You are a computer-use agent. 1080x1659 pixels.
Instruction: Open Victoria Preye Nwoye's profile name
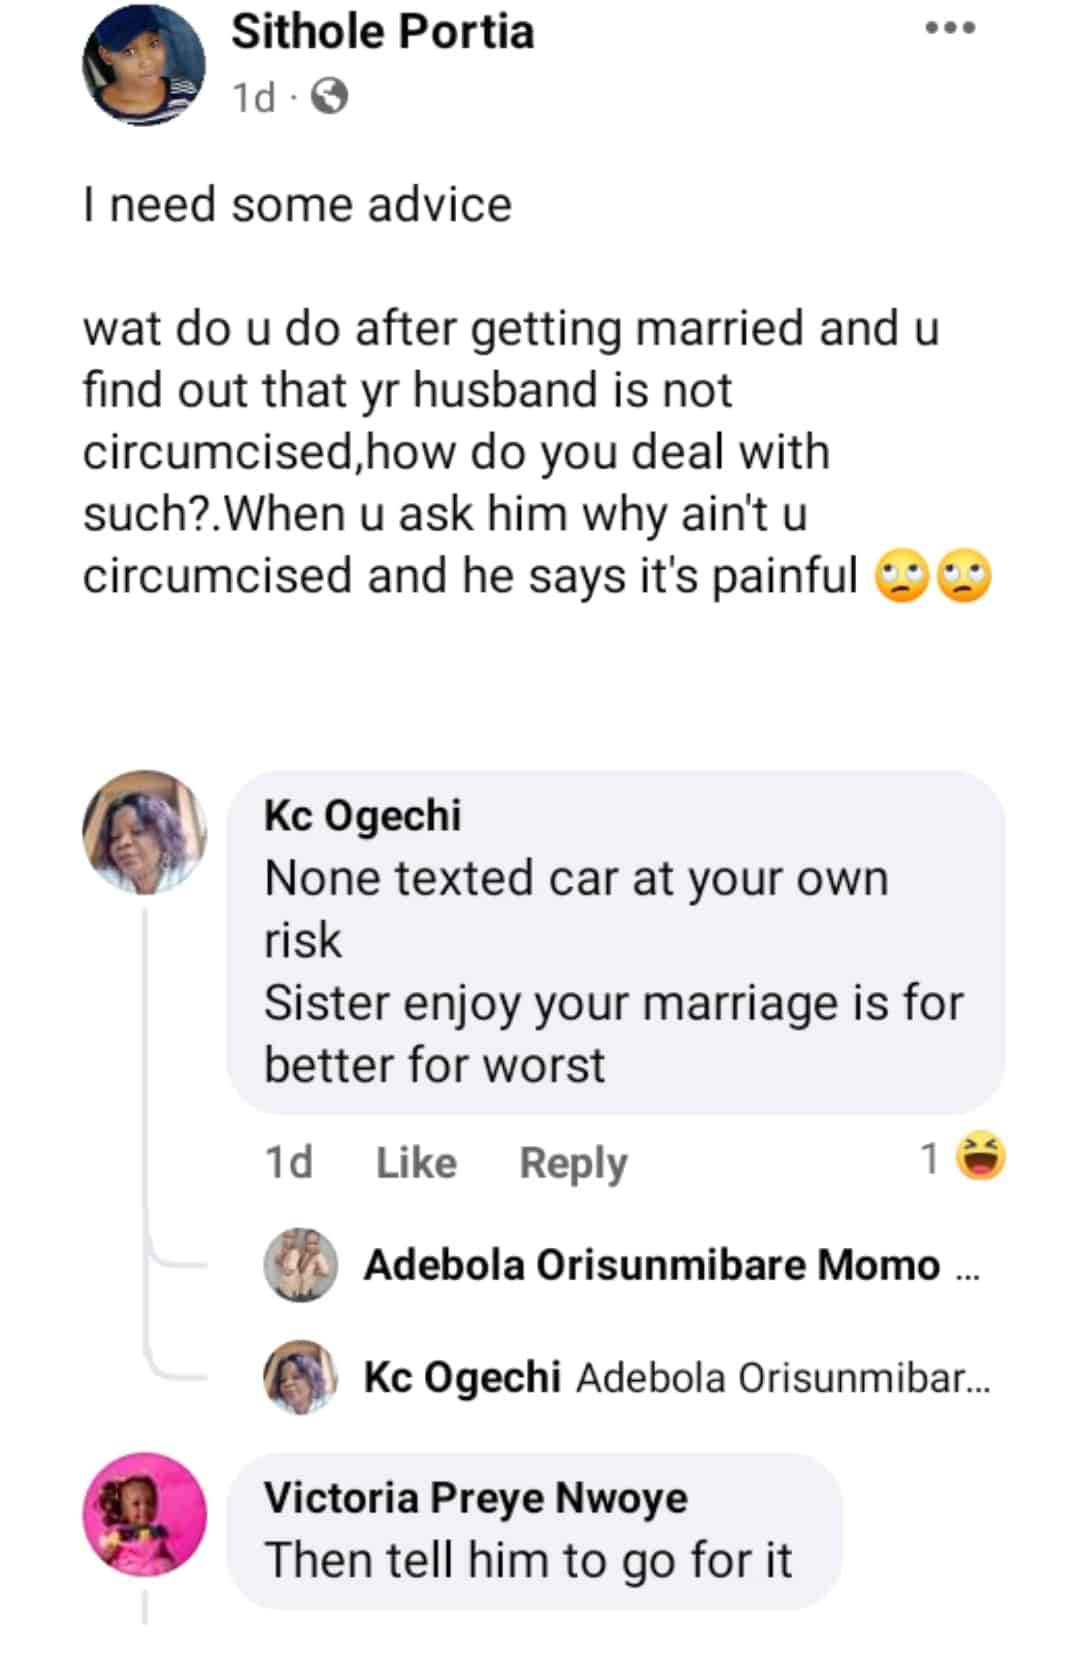coord(475,1498)
